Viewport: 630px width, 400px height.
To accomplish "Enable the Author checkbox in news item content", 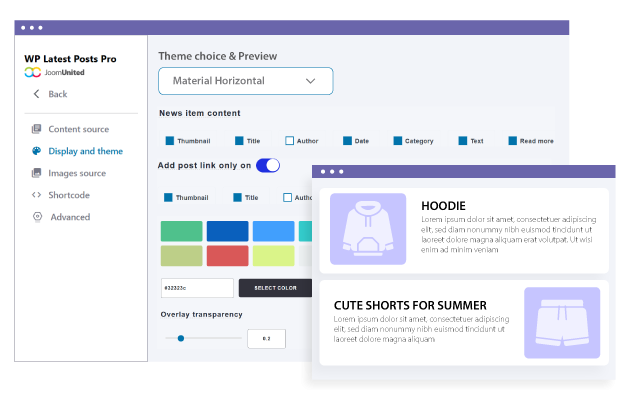I will [x=290, y=141].
